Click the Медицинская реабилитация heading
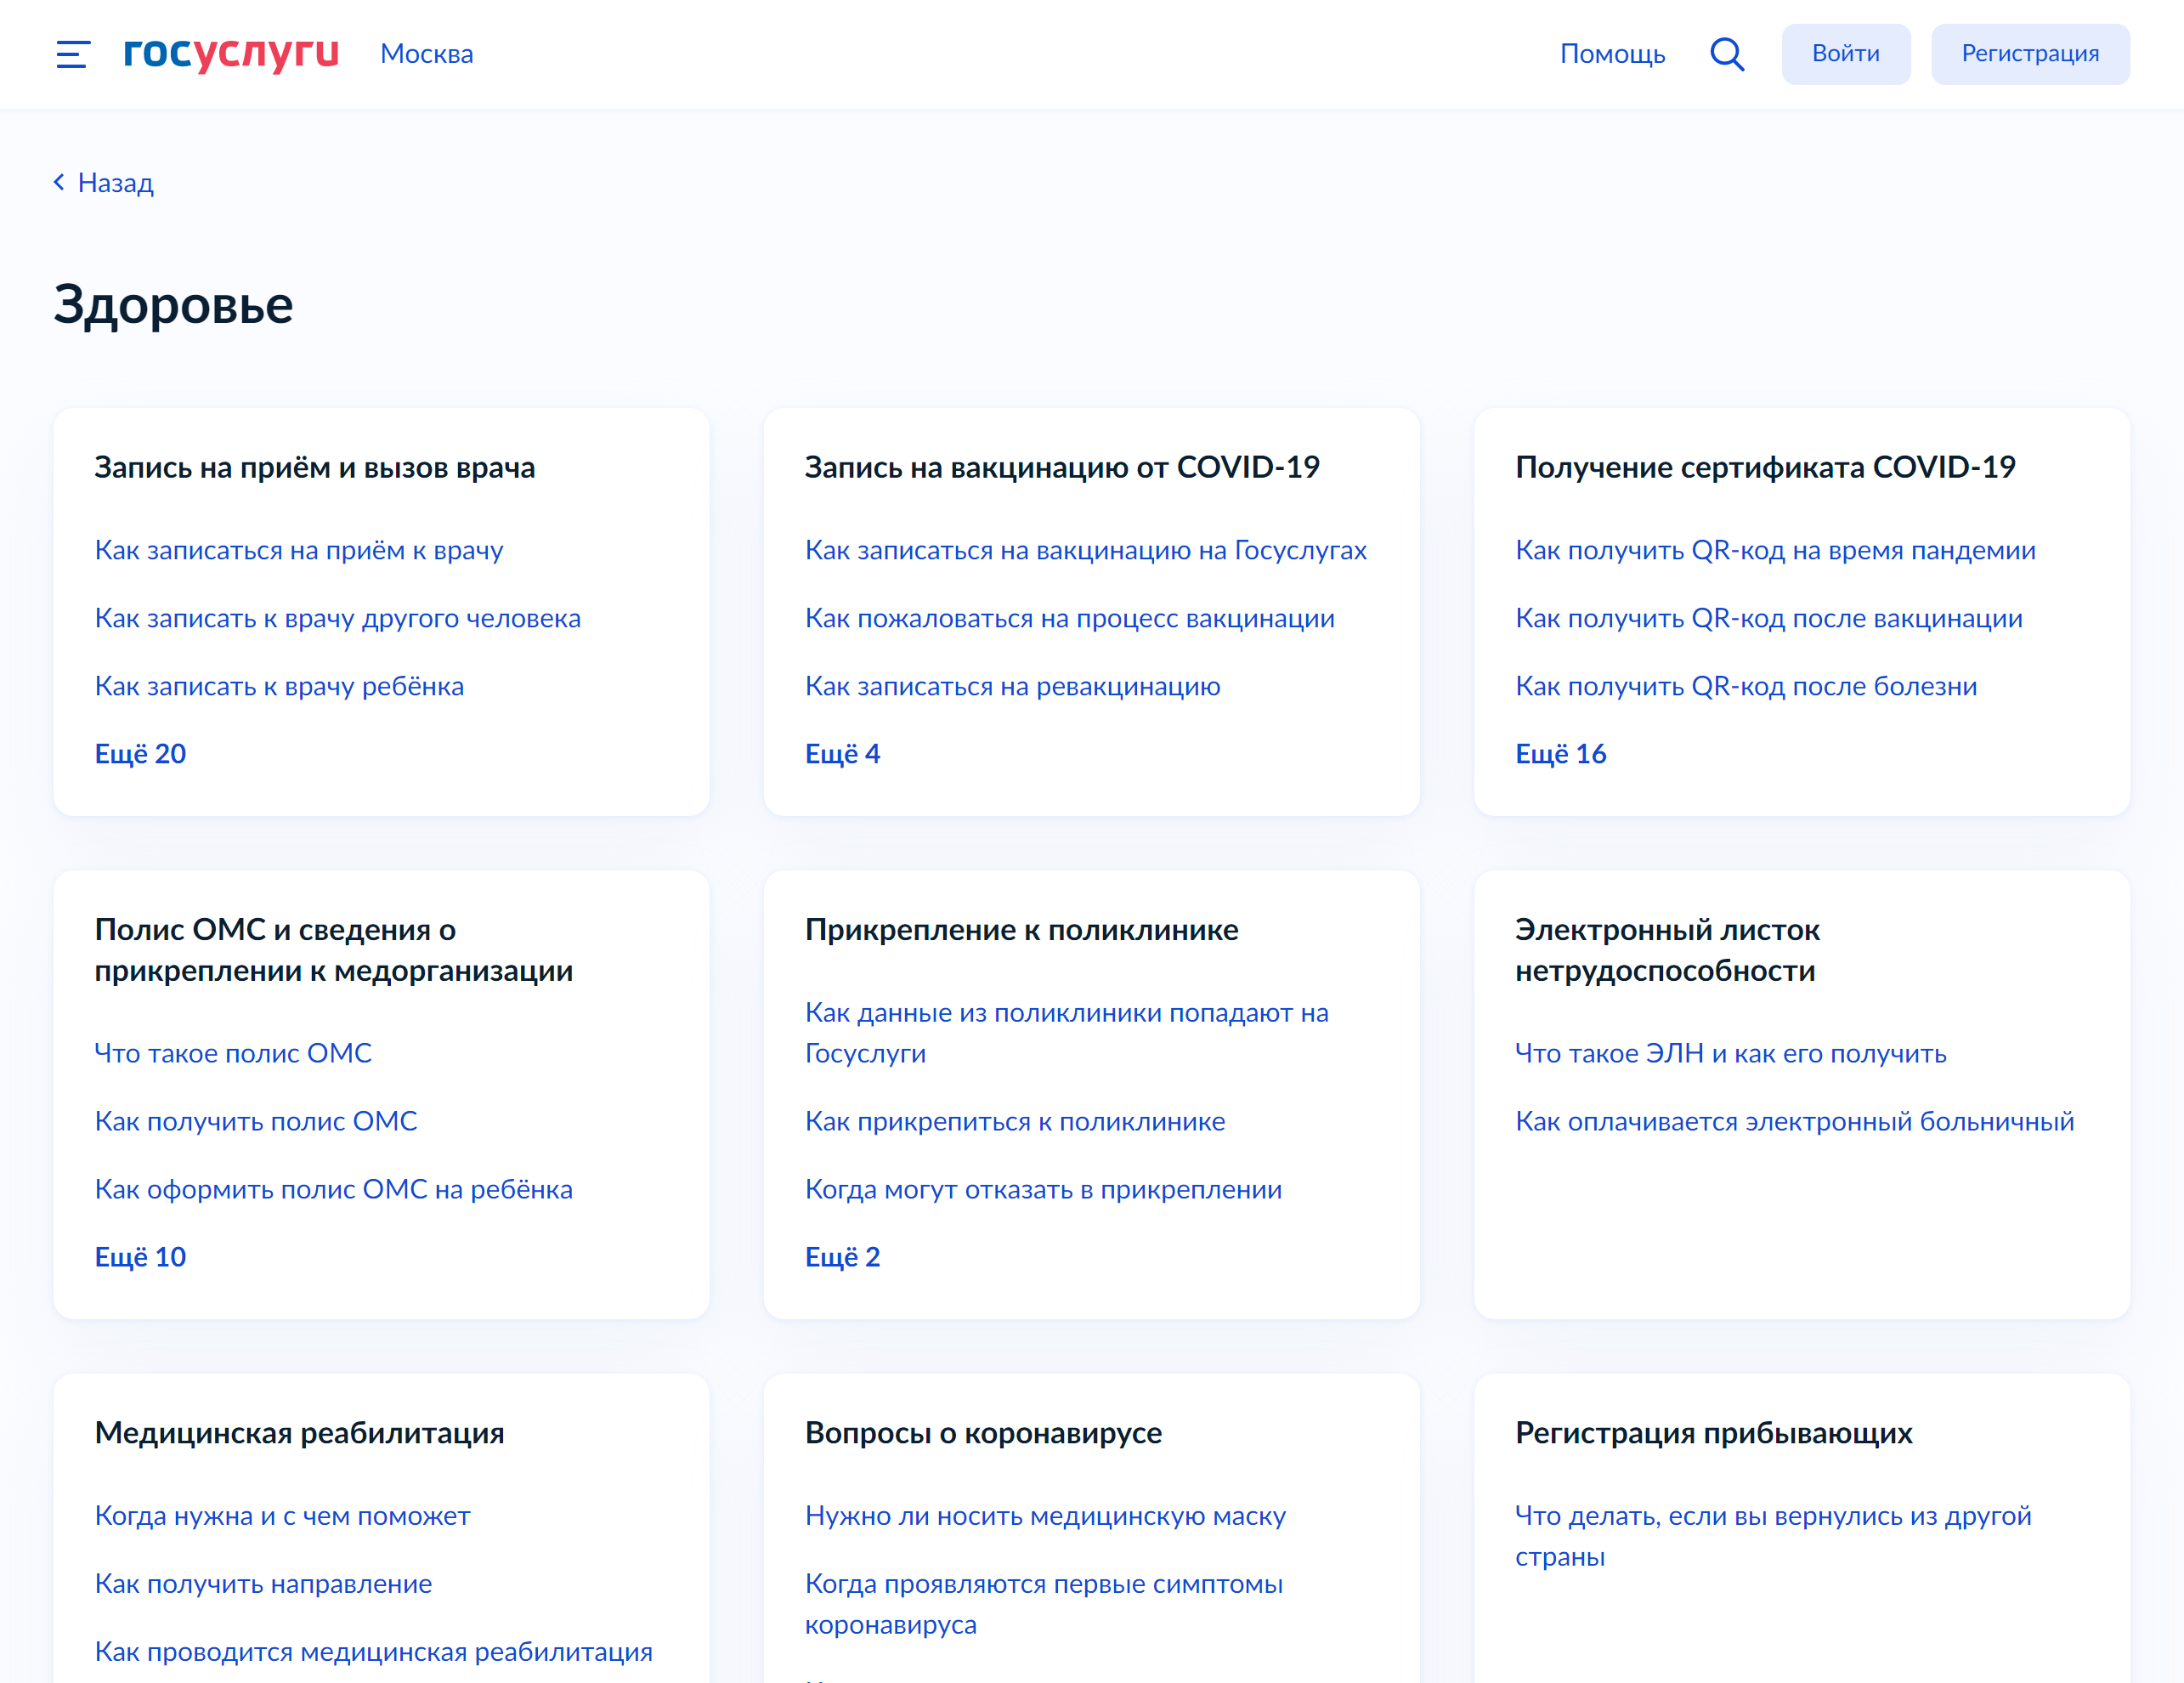Image resolution: width=2184 pixels, height=1683 pixels. point(299,1433)
